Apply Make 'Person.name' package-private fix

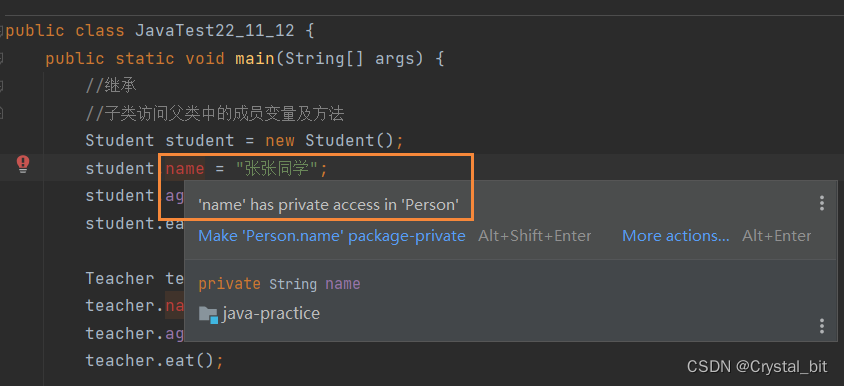pyautogui.click(x=332, y=236)
